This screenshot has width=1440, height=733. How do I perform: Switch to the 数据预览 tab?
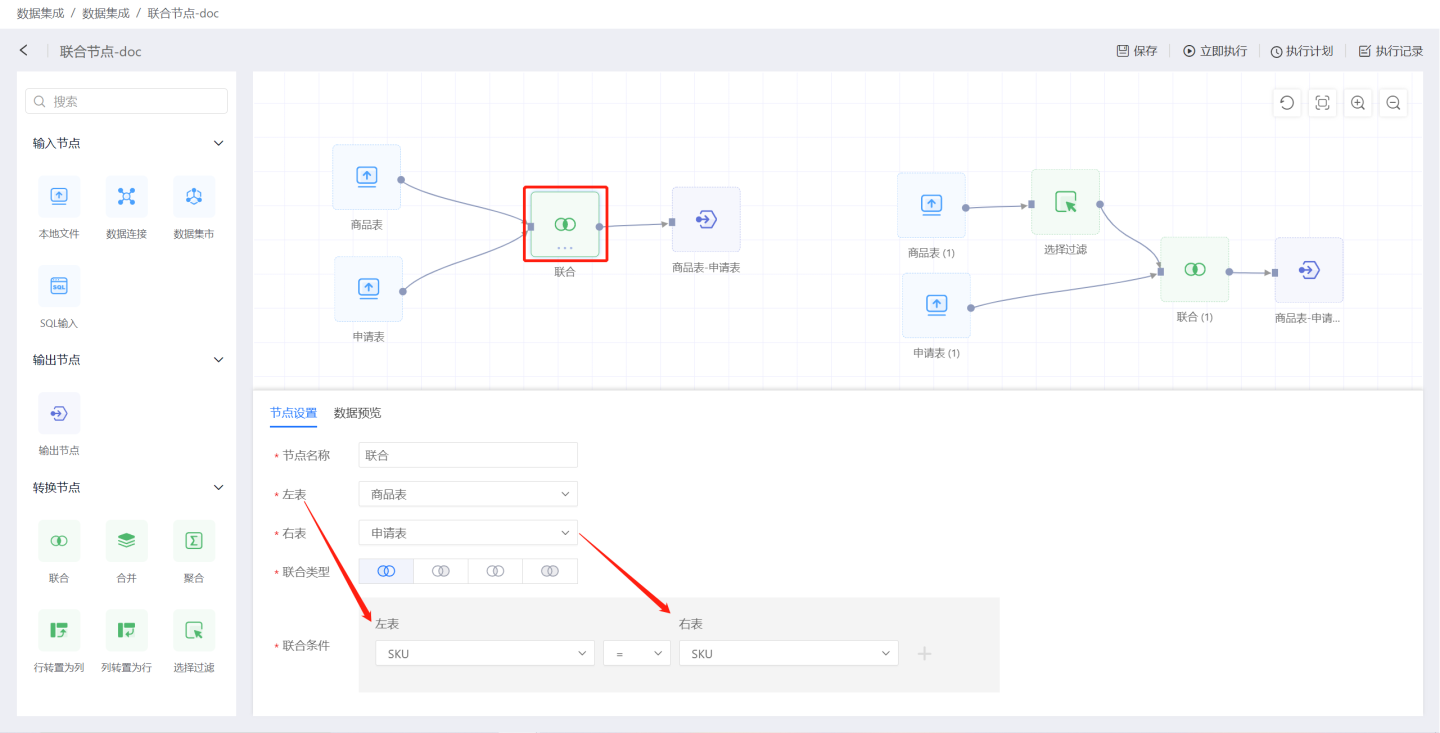(x=357, y=413)
